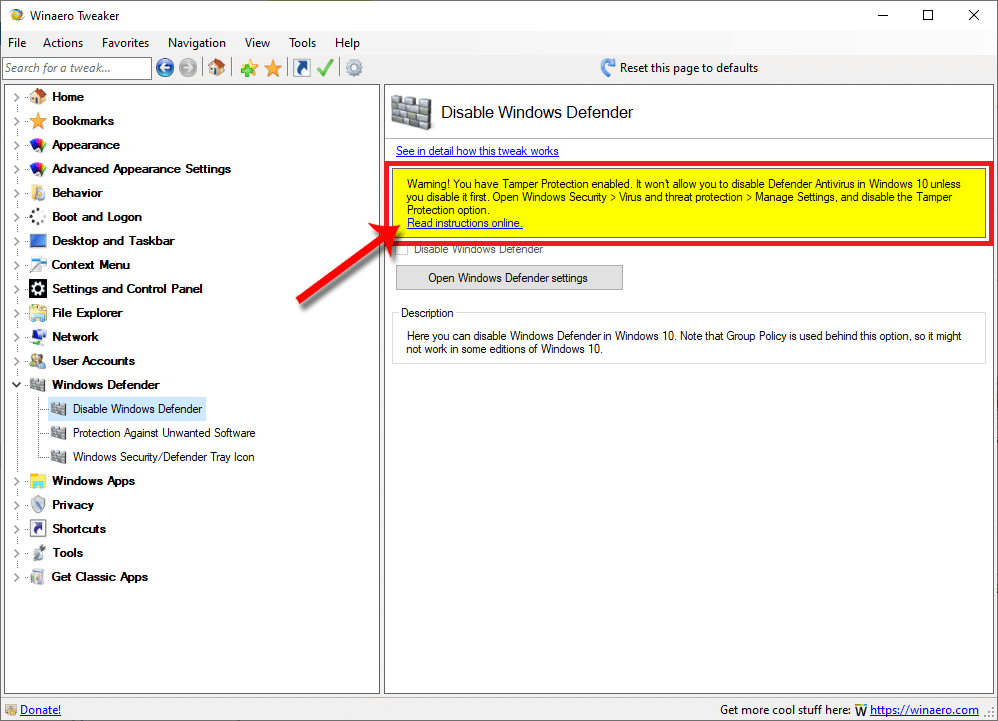Select the Bookmarks star icon in the tree
Screen dimensions: 998x721
click(x=38, y=121)
